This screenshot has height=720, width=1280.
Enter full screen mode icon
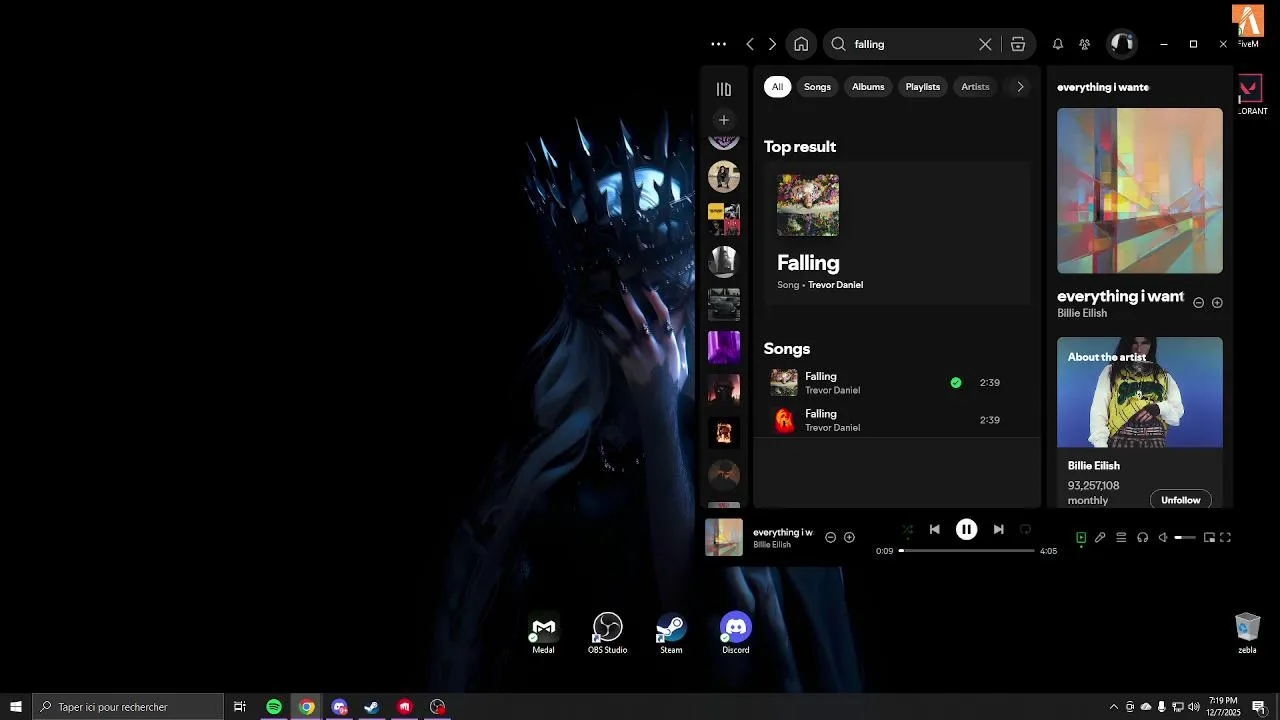click(1225, 538)
